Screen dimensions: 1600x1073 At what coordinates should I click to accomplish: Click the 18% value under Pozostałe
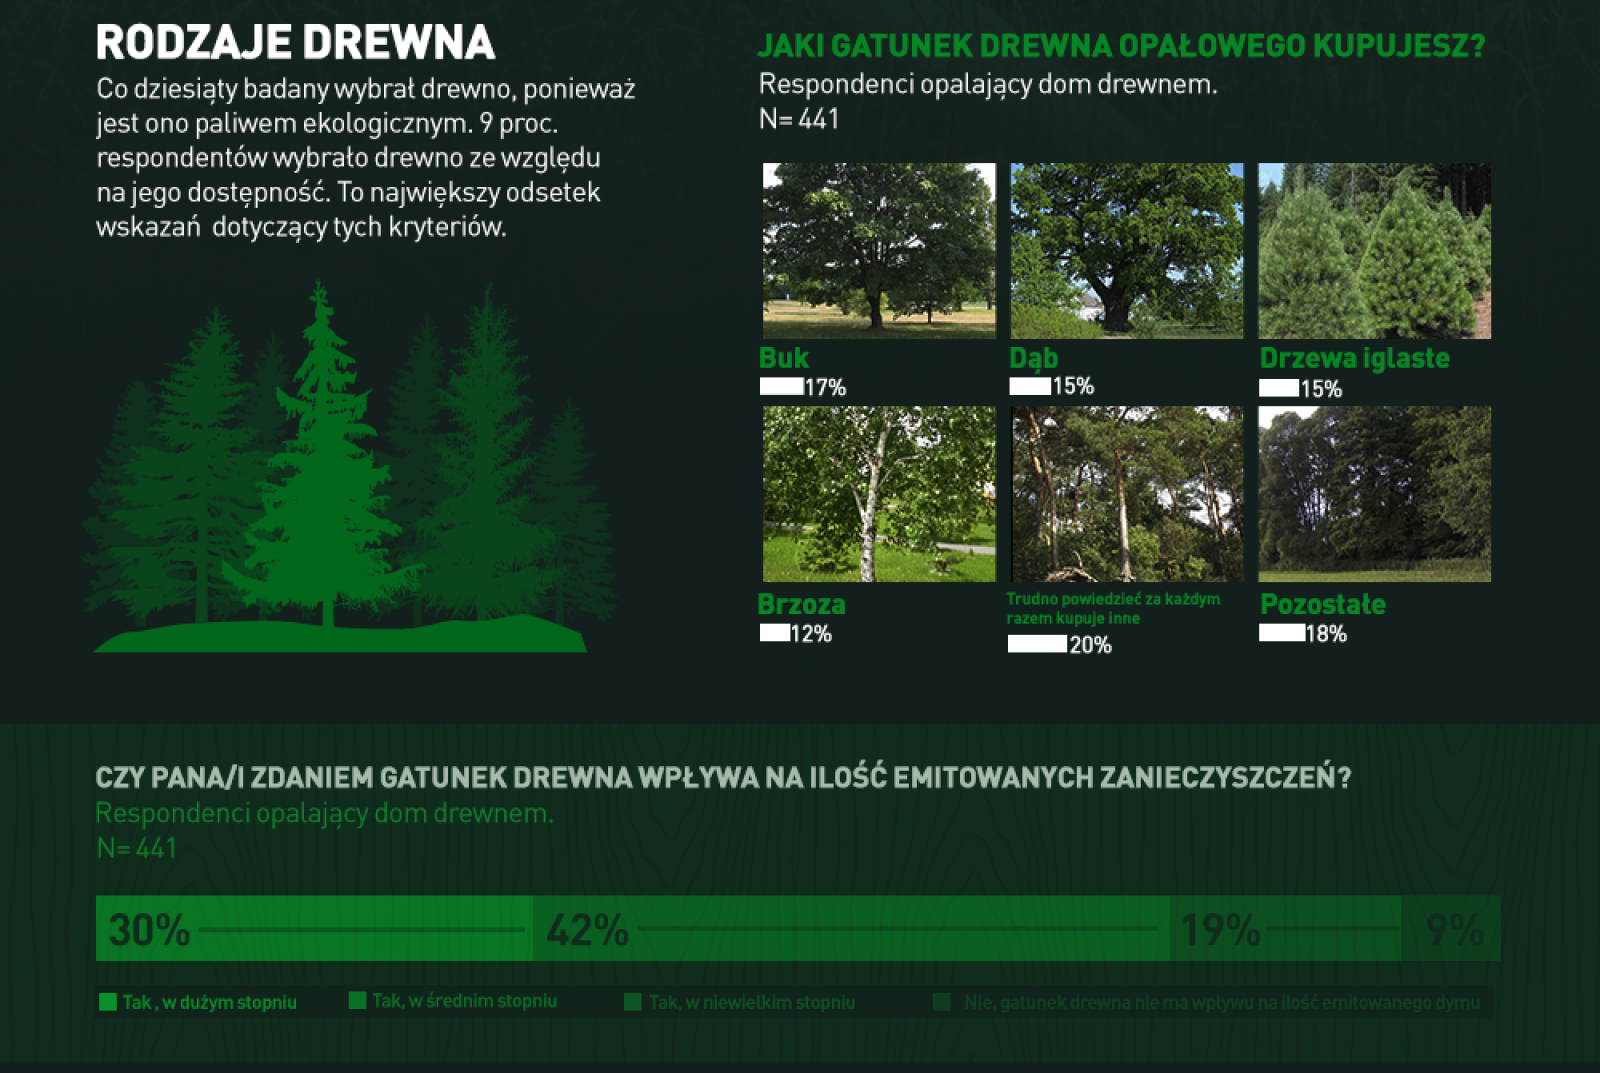1326,634
